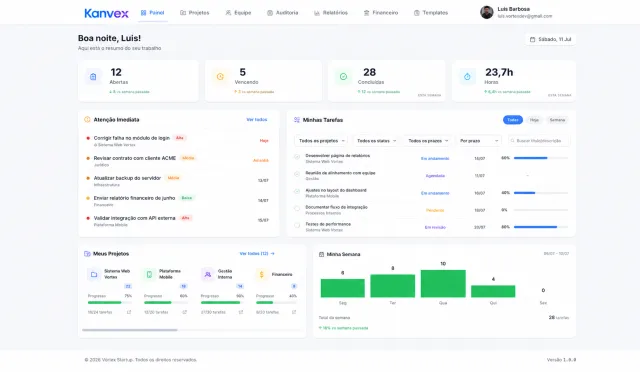Click the Minhas Tarefas header icon

pos(297,120)
